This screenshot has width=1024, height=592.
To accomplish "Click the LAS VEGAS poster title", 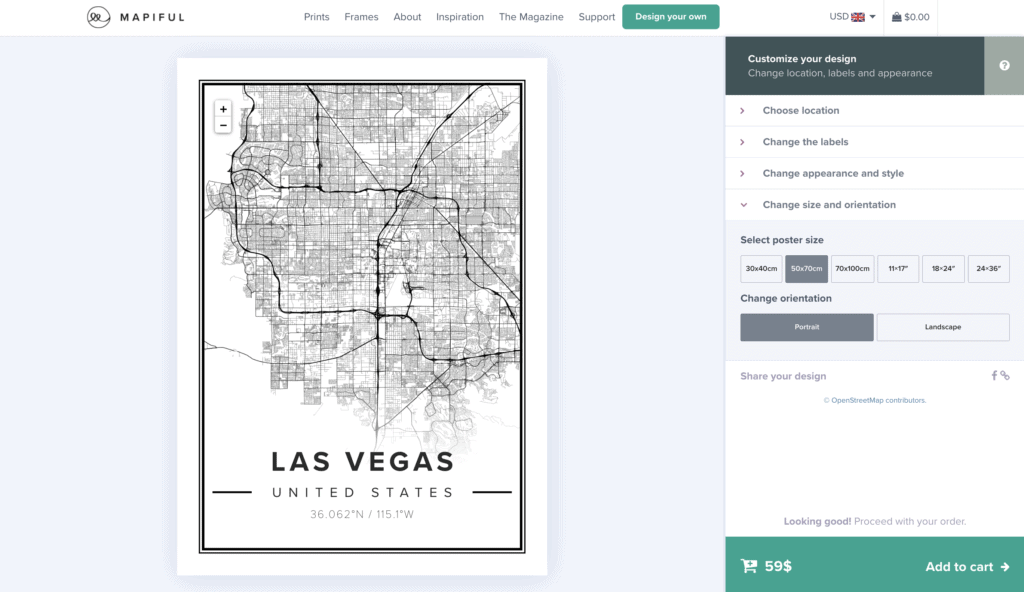I will coord(363,461).
